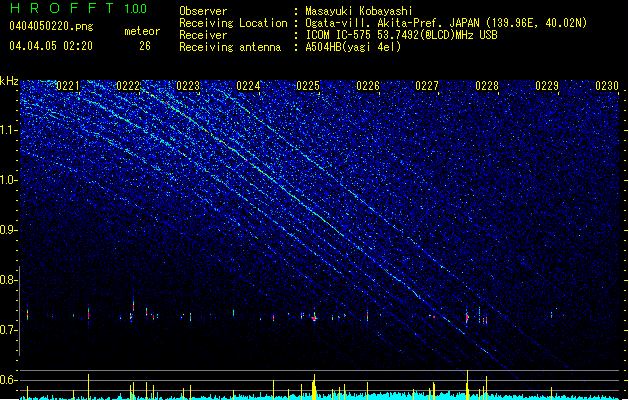Click the 0.7 frequency axis label

coord(9,330)
